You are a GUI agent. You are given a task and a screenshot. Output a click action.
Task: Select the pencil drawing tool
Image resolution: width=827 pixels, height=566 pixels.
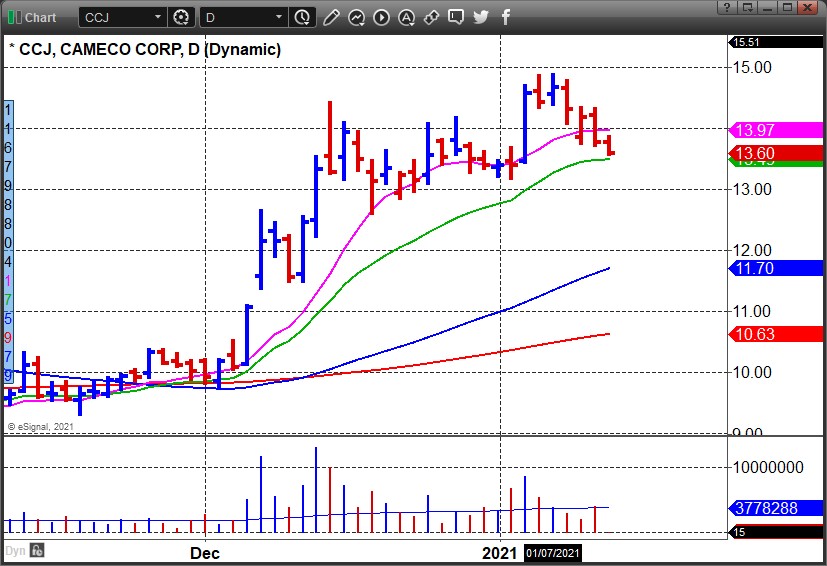[331, 17]
